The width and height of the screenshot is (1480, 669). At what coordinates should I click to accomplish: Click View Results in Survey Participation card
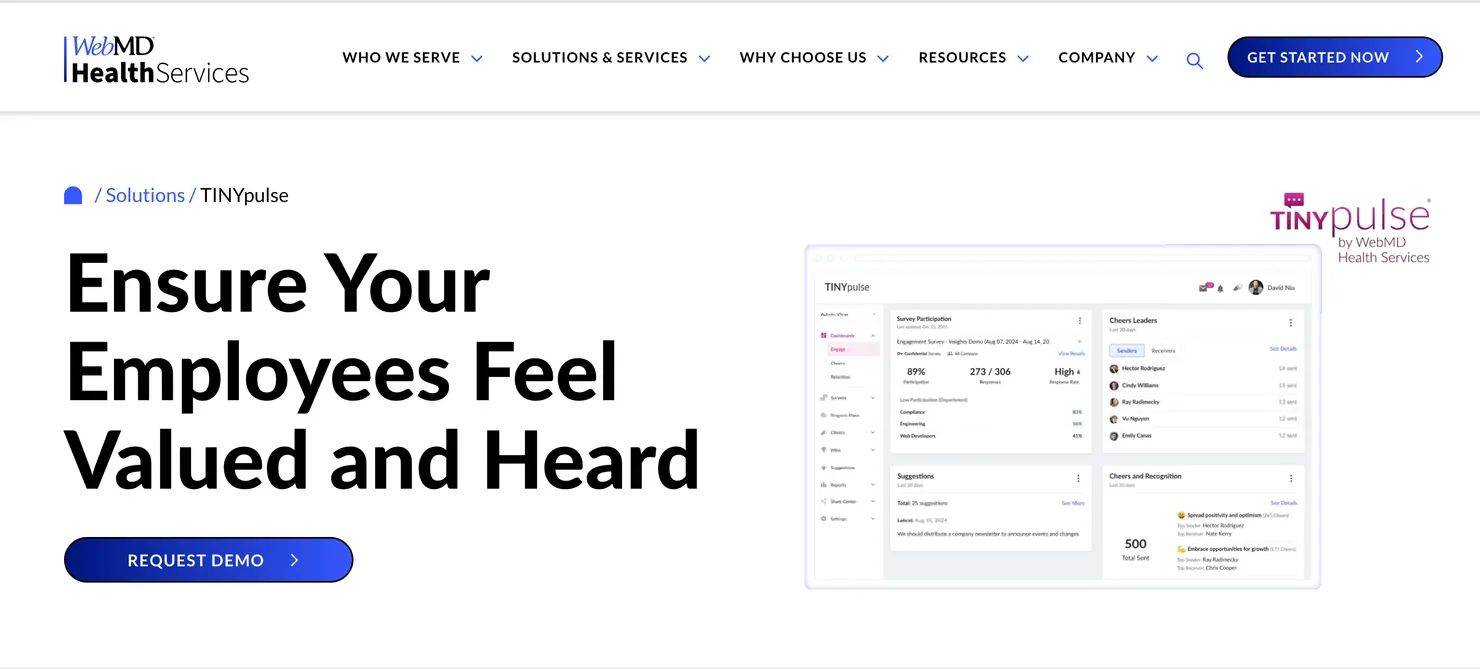coord(1071,354)
